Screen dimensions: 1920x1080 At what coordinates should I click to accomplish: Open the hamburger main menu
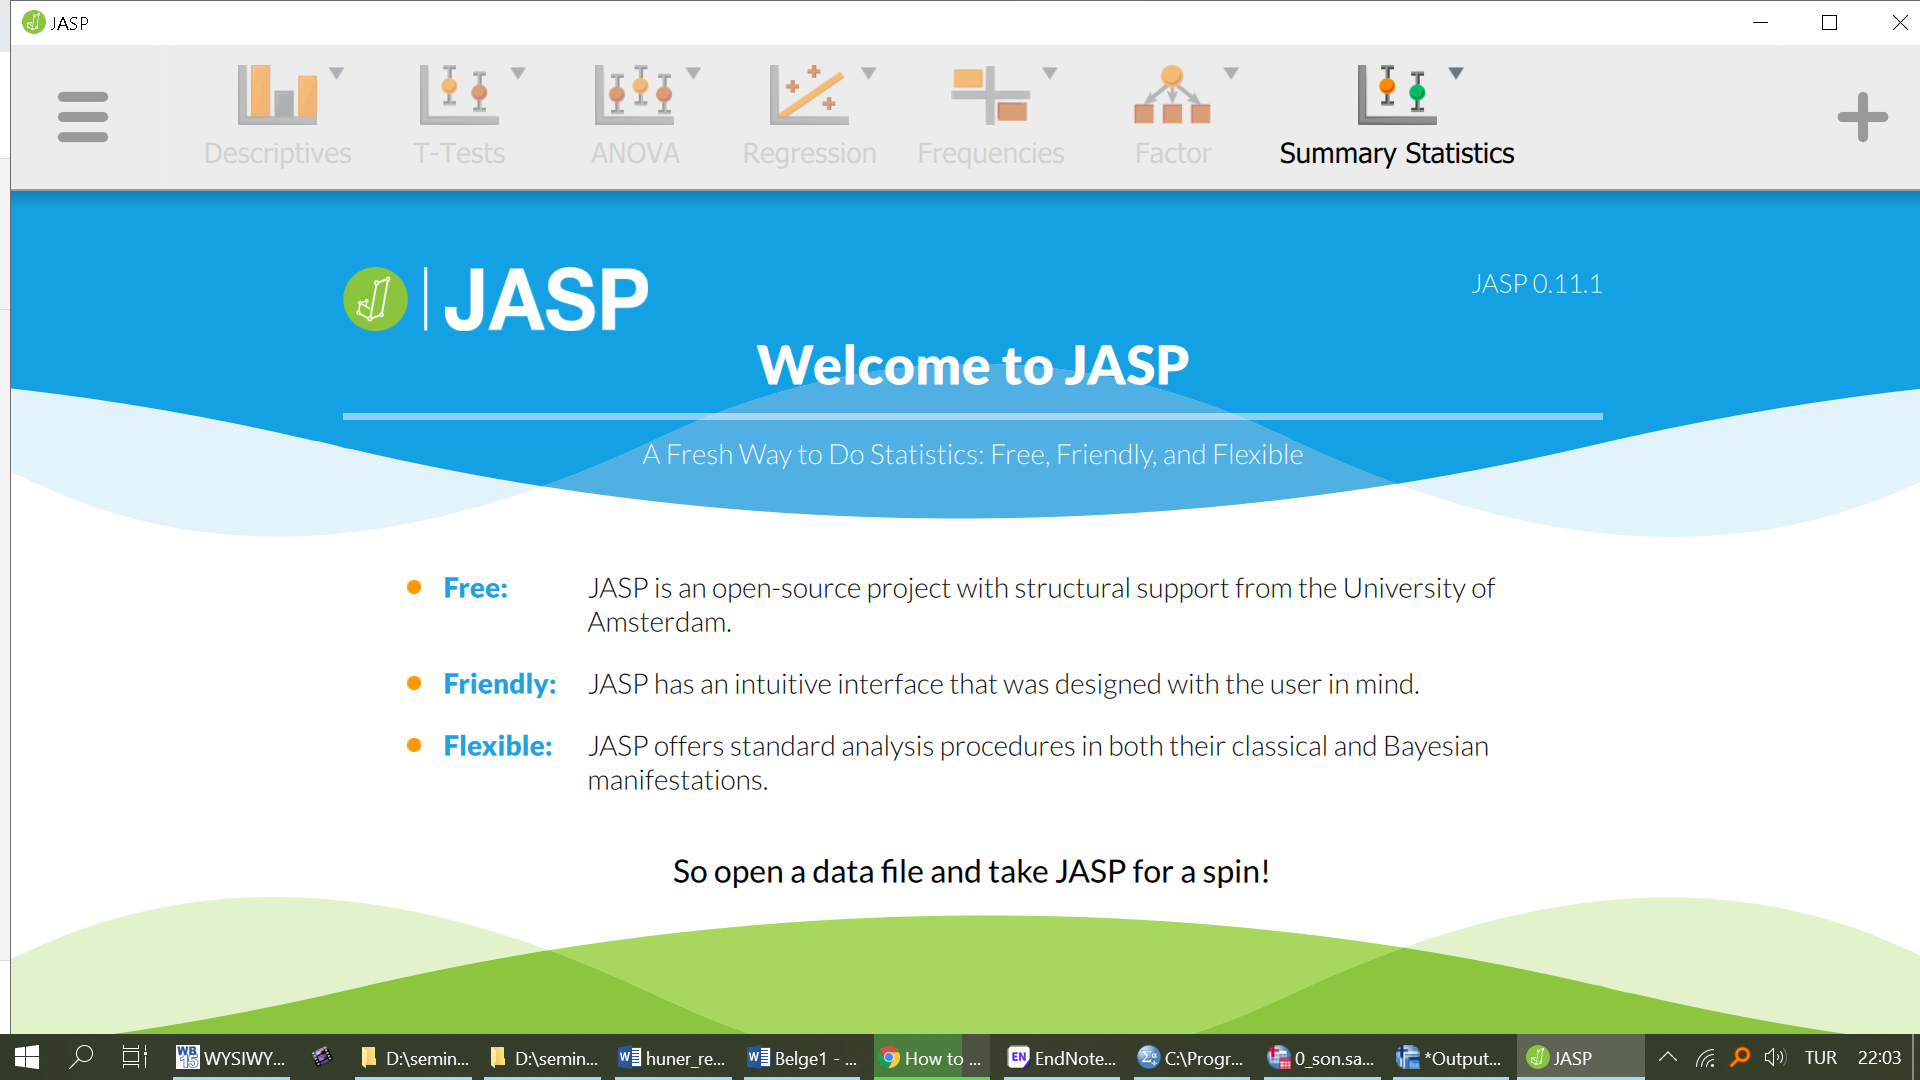(x=83, y=117)
